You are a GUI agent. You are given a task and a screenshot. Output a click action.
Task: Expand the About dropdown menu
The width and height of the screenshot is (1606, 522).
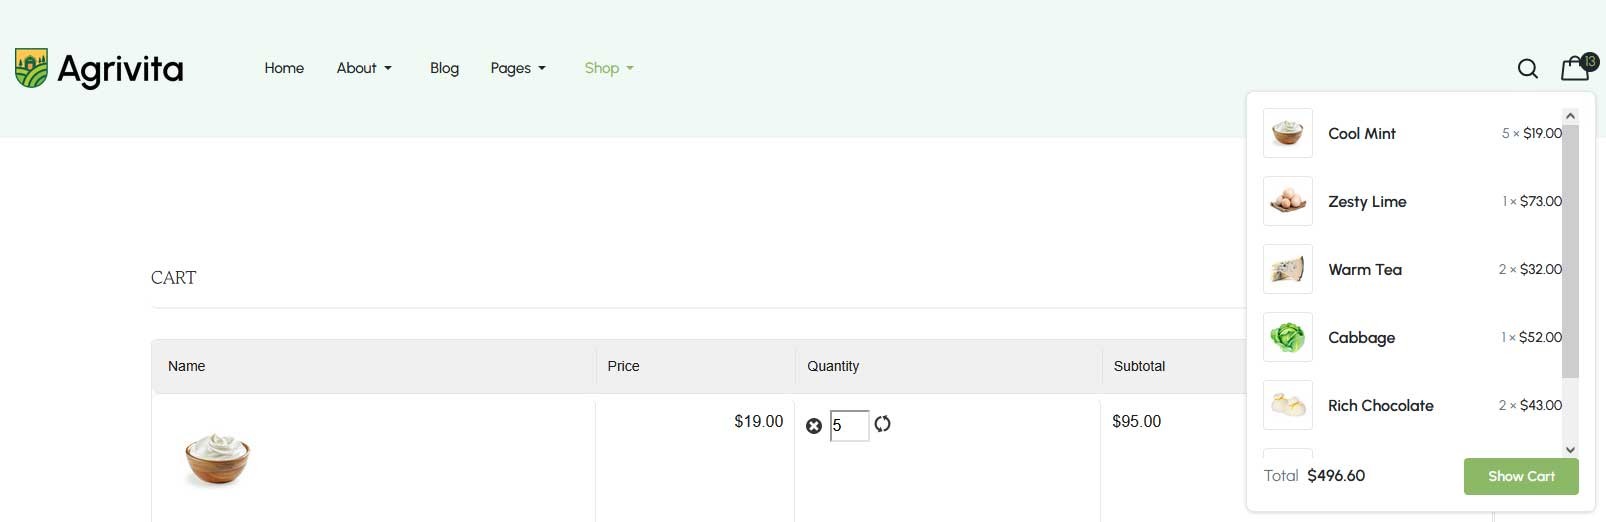click(364, 68)
